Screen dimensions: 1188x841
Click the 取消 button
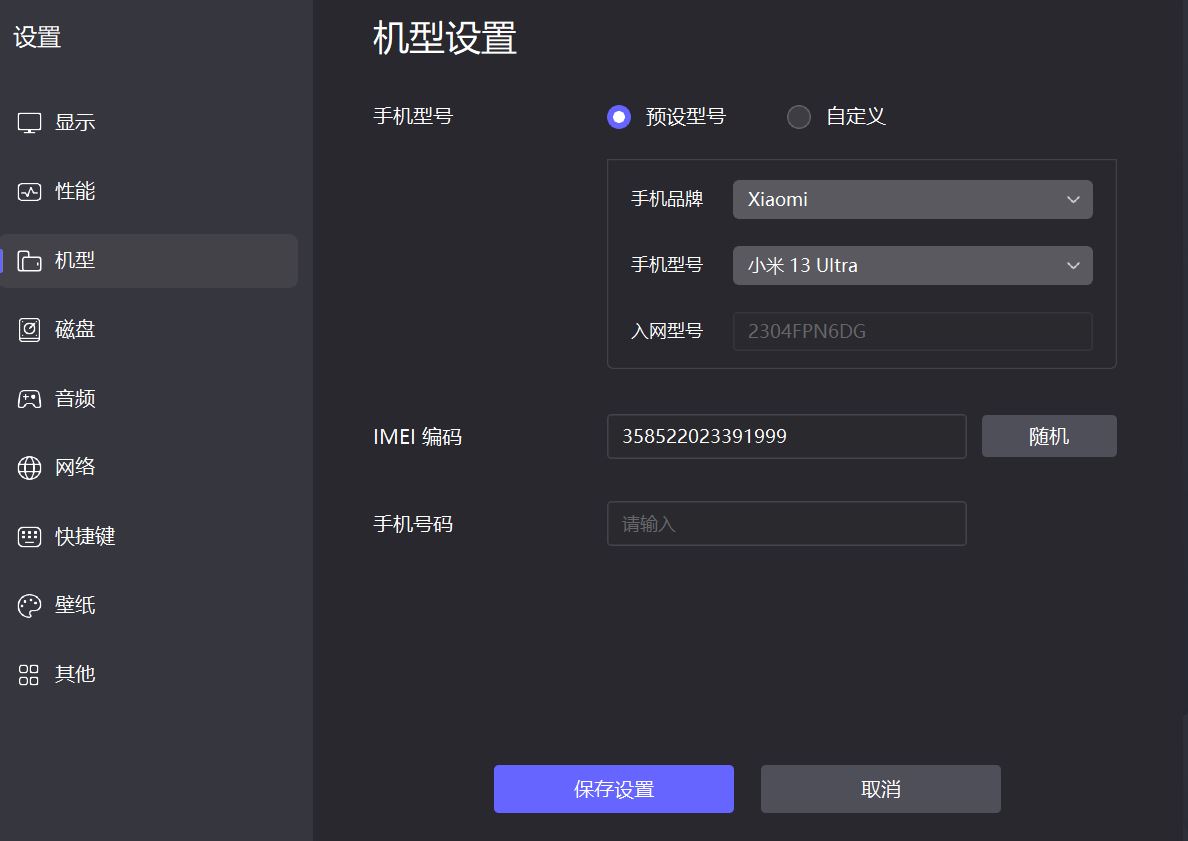click(x=880, y=789)
